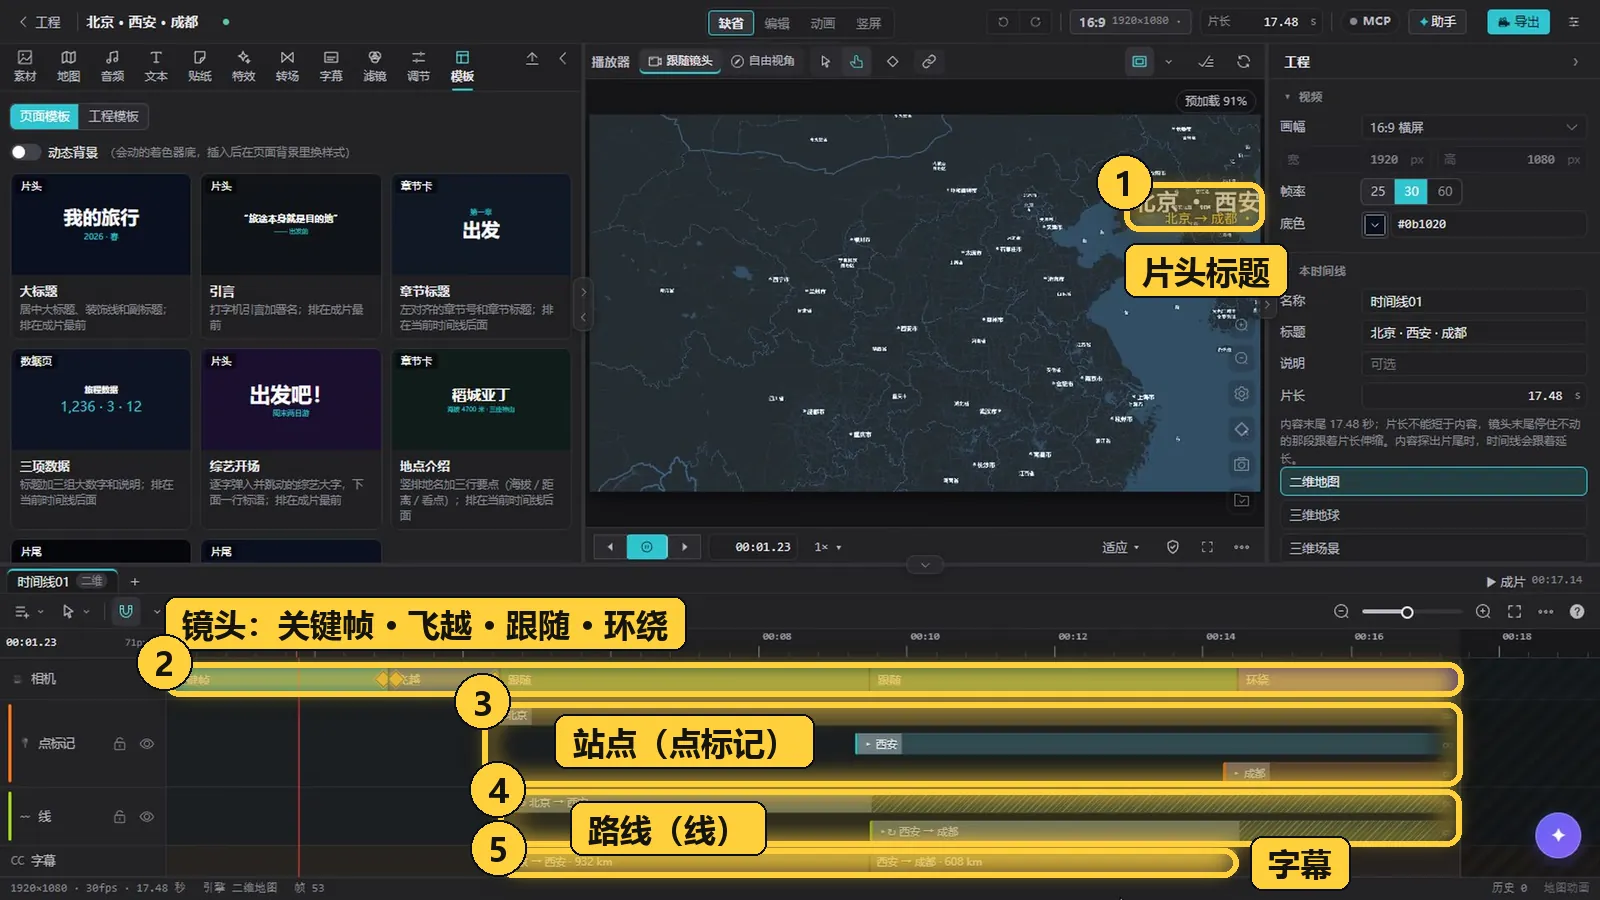Toggle lock on 线 track

pyautogui.click(x=119, y=816)
